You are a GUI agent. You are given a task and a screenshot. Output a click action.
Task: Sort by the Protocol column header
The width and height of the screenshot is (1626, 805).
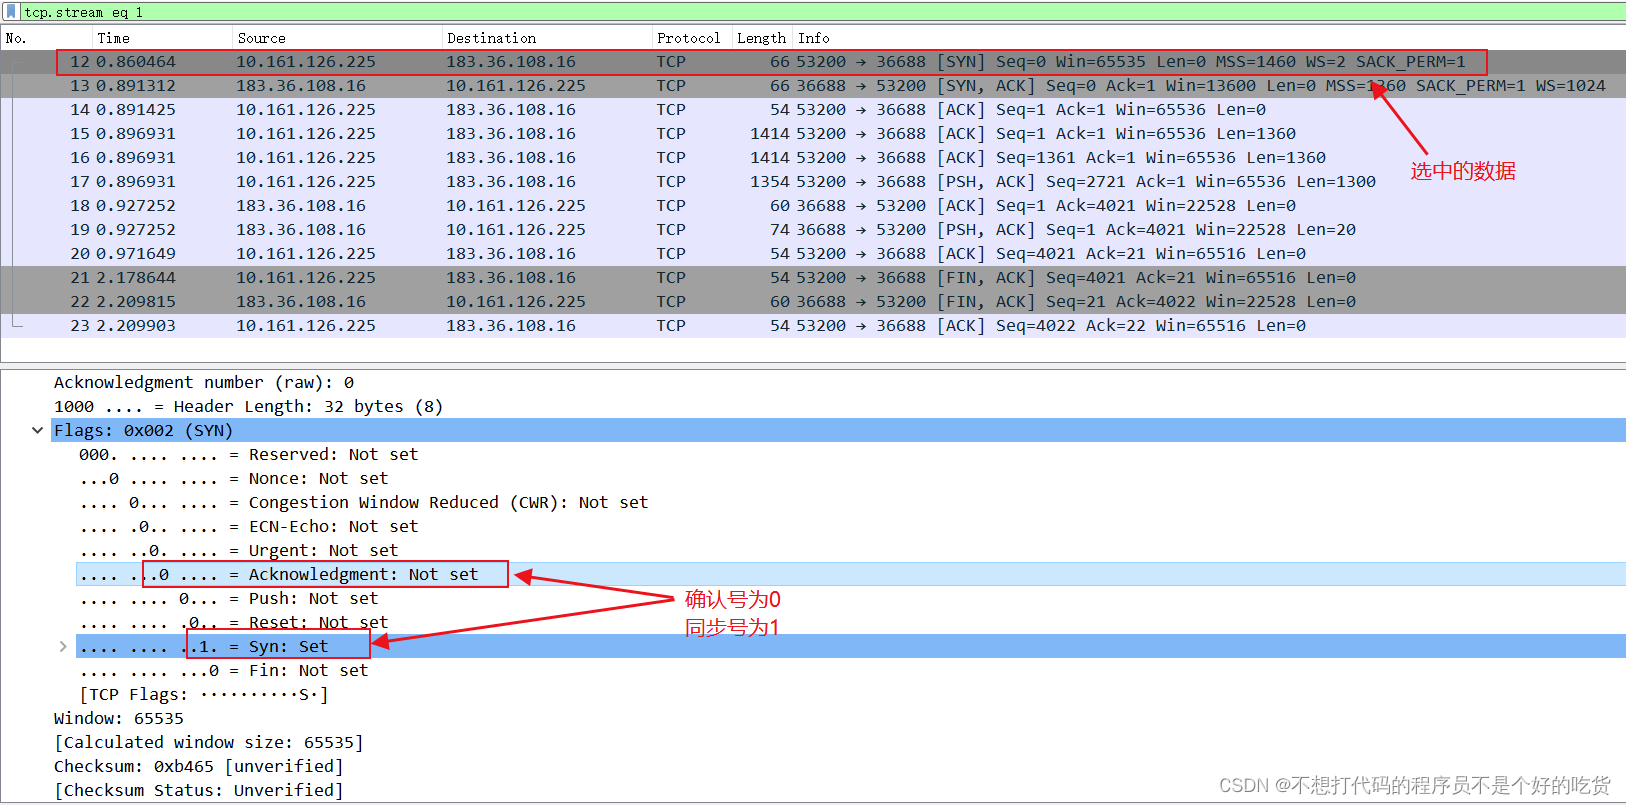point(692,38)
